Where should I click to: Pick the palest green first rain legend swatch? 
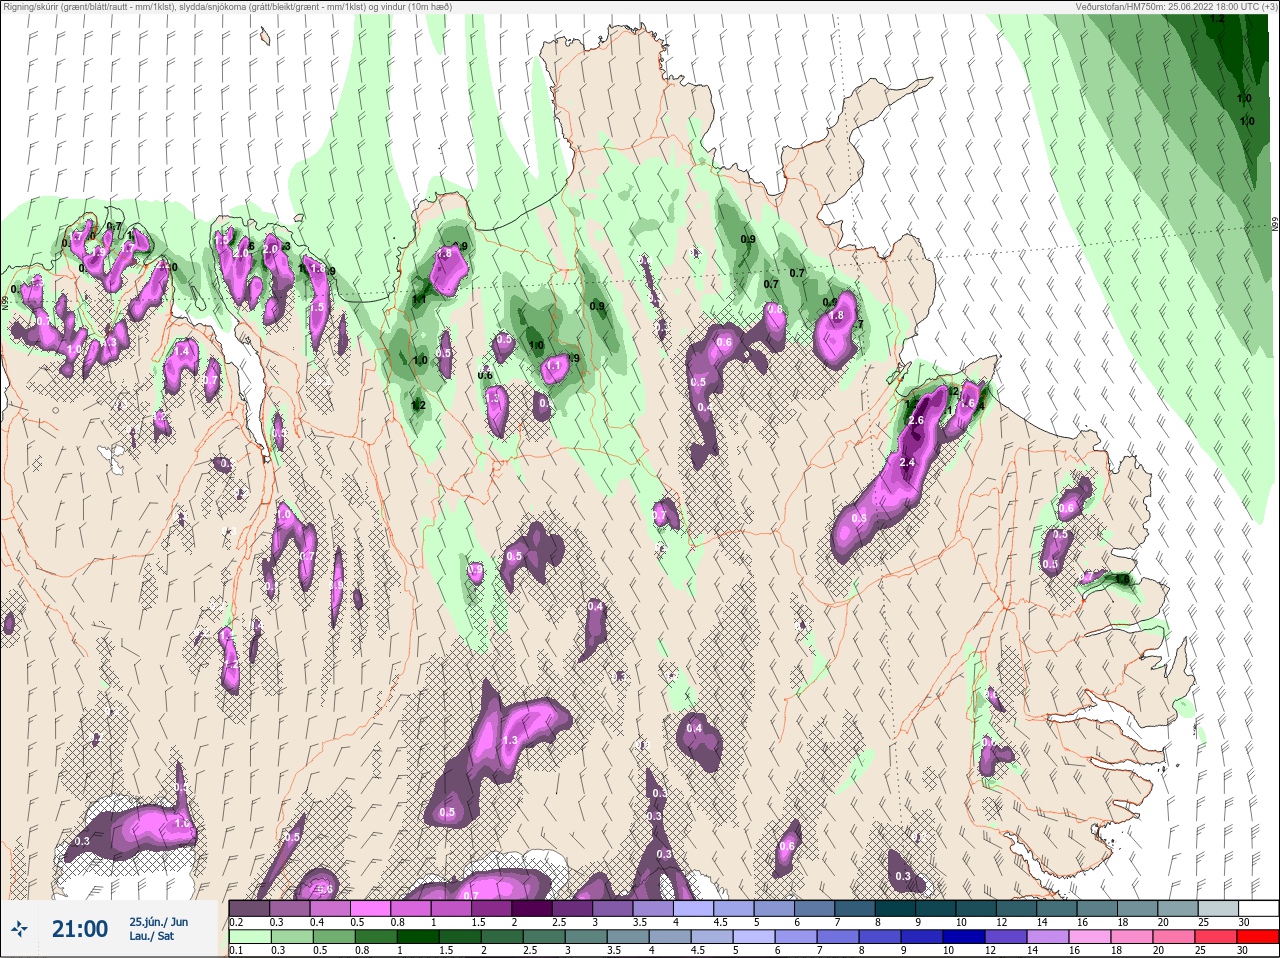coord(249,938)
